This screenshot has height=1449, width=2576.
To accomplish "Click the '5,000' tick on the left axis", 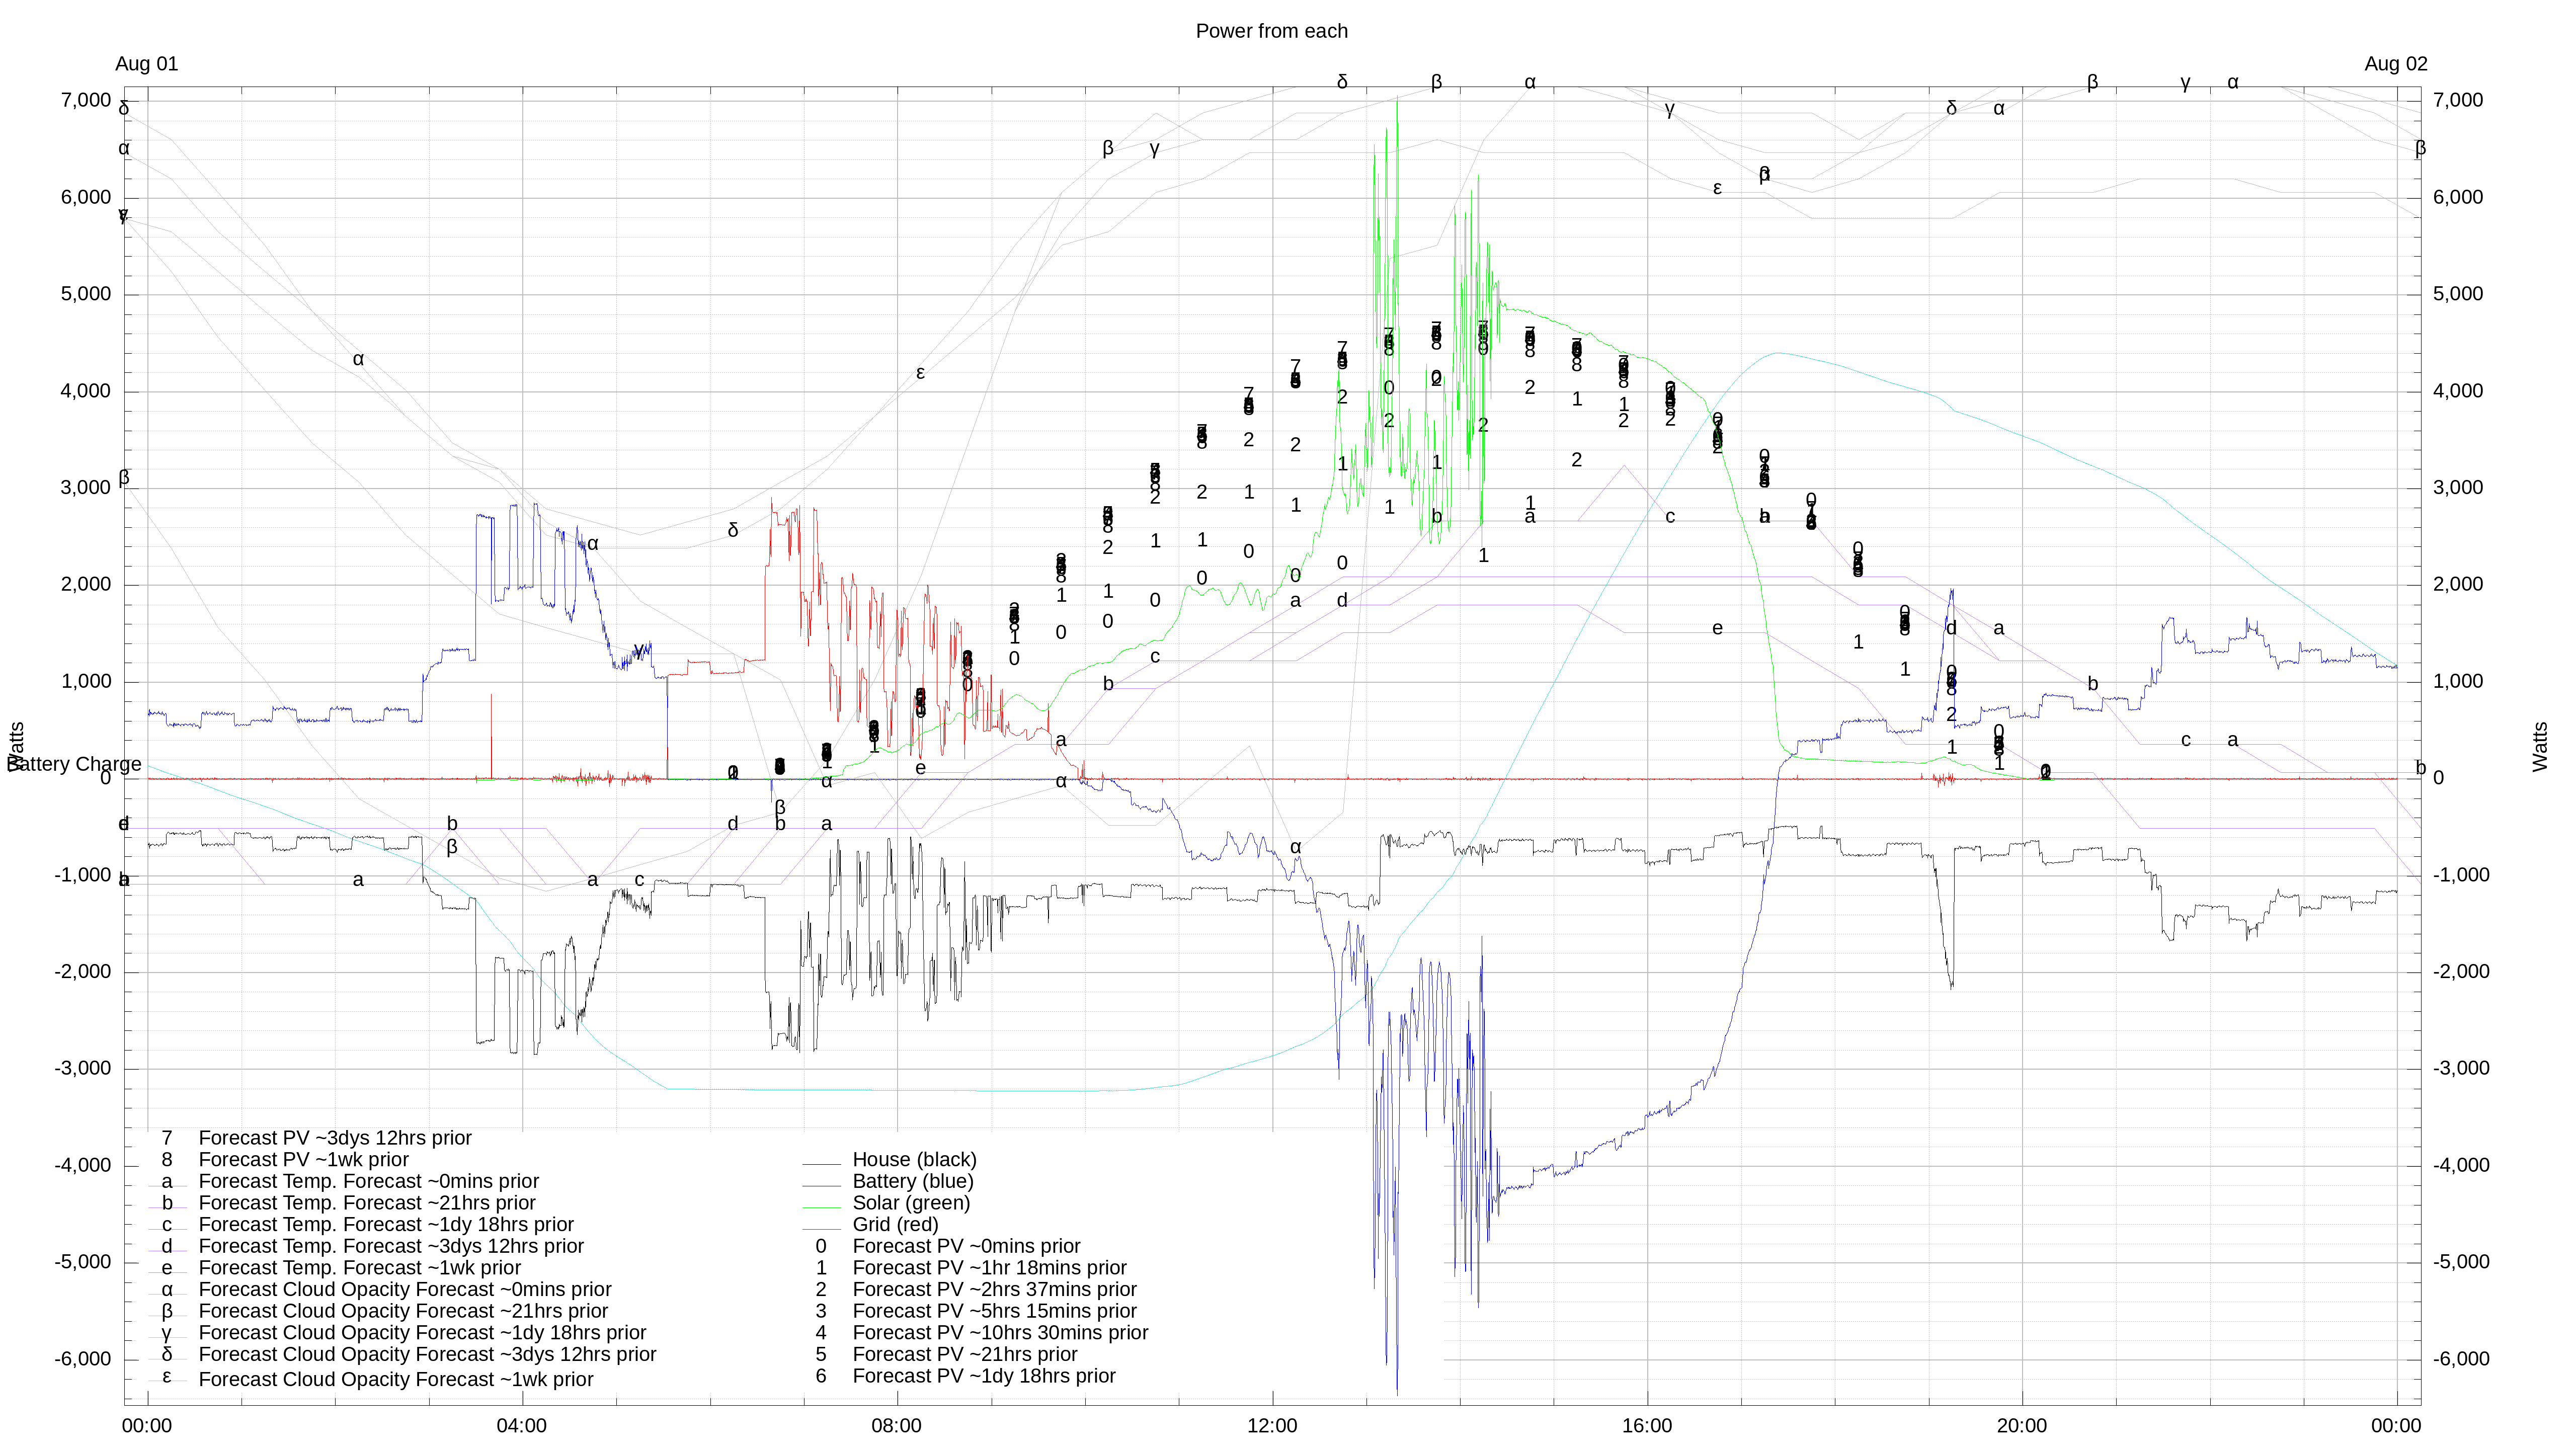I will [x=86, y=294].
